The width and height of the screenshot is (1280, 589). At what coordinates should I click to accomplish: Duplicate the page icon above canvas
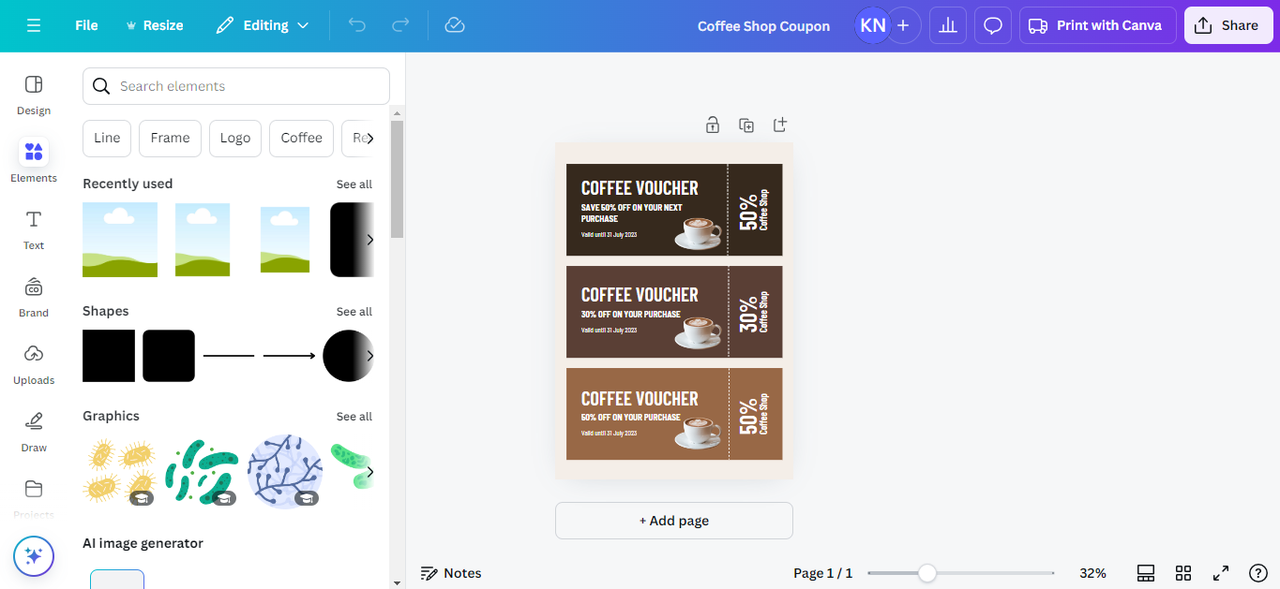746,125
